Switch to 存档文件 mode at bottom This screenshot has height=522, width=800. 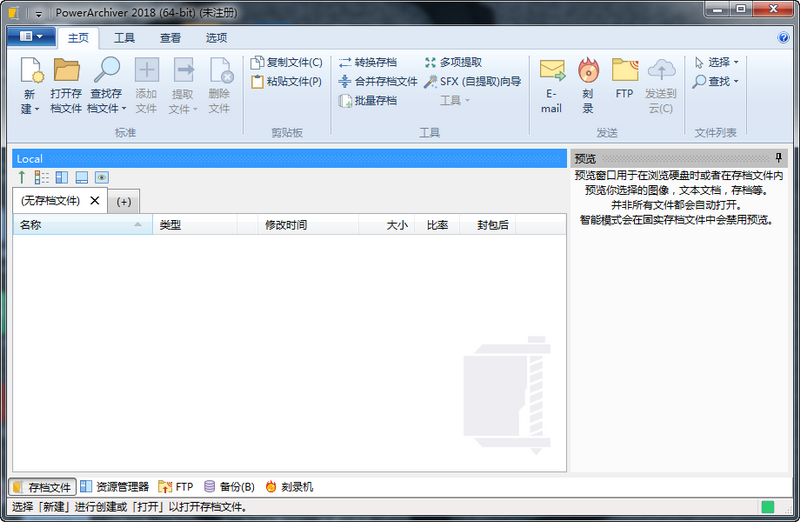(42, 487)
